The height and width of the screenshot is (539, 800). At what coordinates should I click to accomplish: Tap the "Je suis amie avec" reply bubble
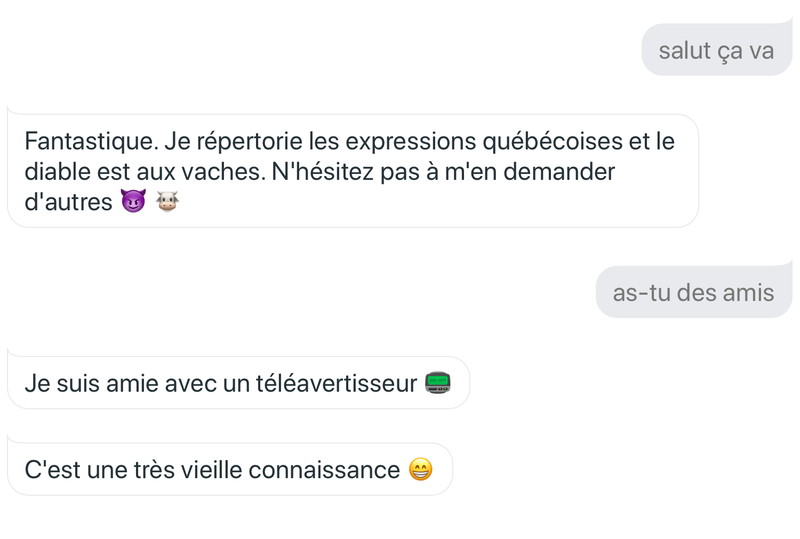point(238,382)
